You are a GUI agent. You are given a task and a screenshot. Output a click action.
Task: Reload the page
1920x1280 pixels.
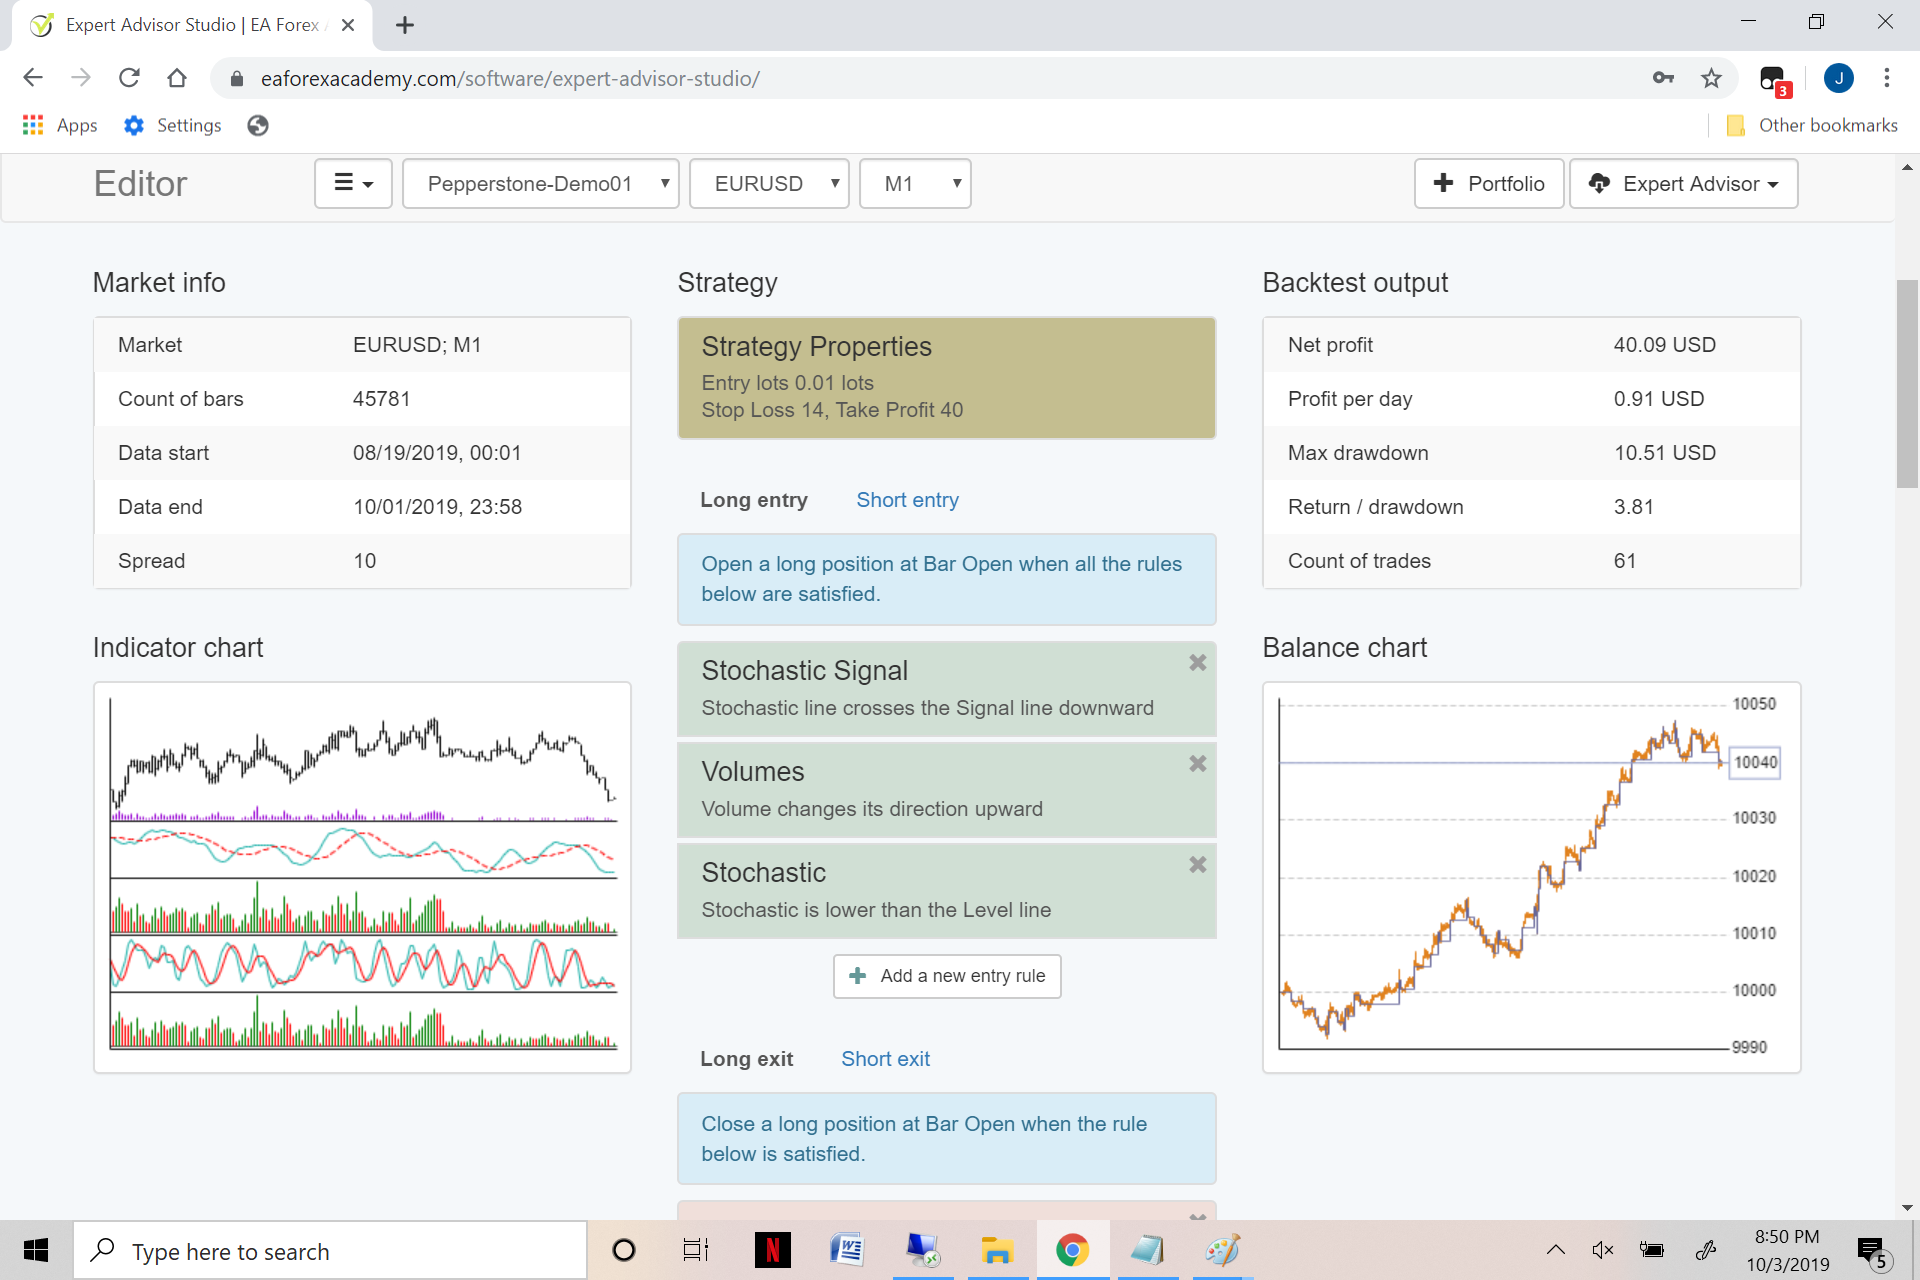pyautogui.click(x=129, y=78)
